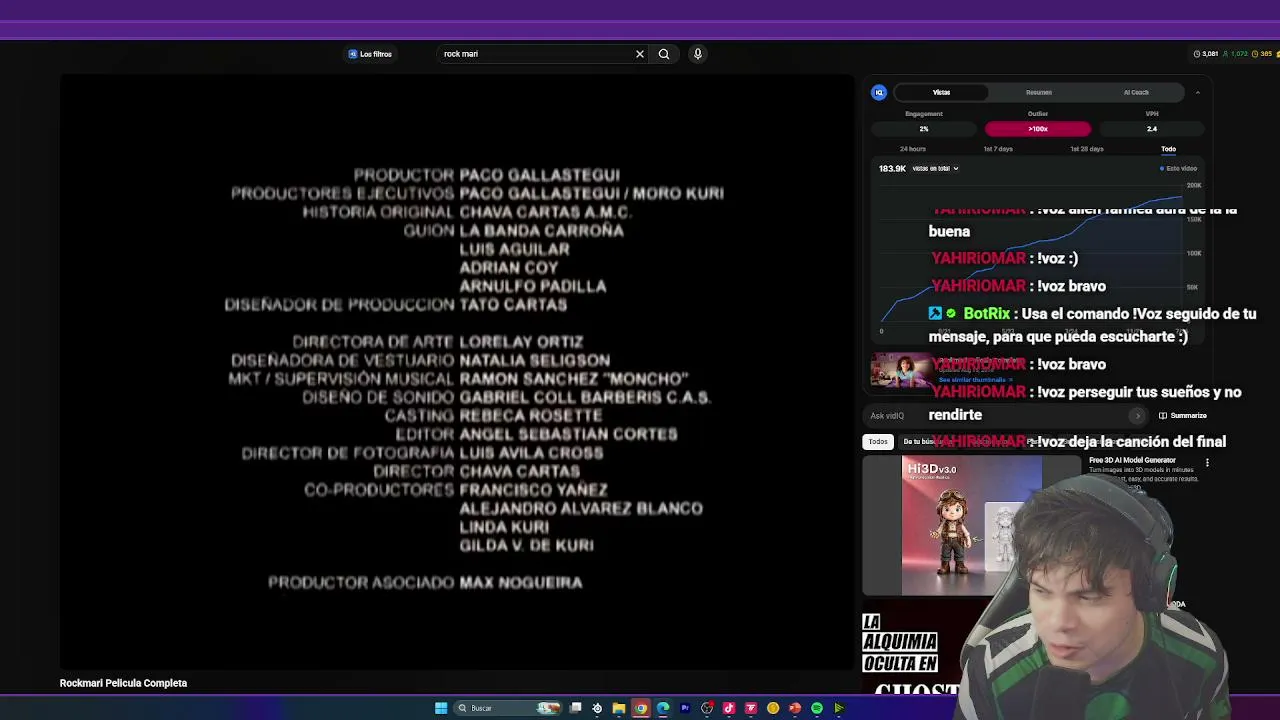Open Adobe Premiere Pro from the taskbar
The height and width of the screenshot is (720, 1280).
pos(685,708)
